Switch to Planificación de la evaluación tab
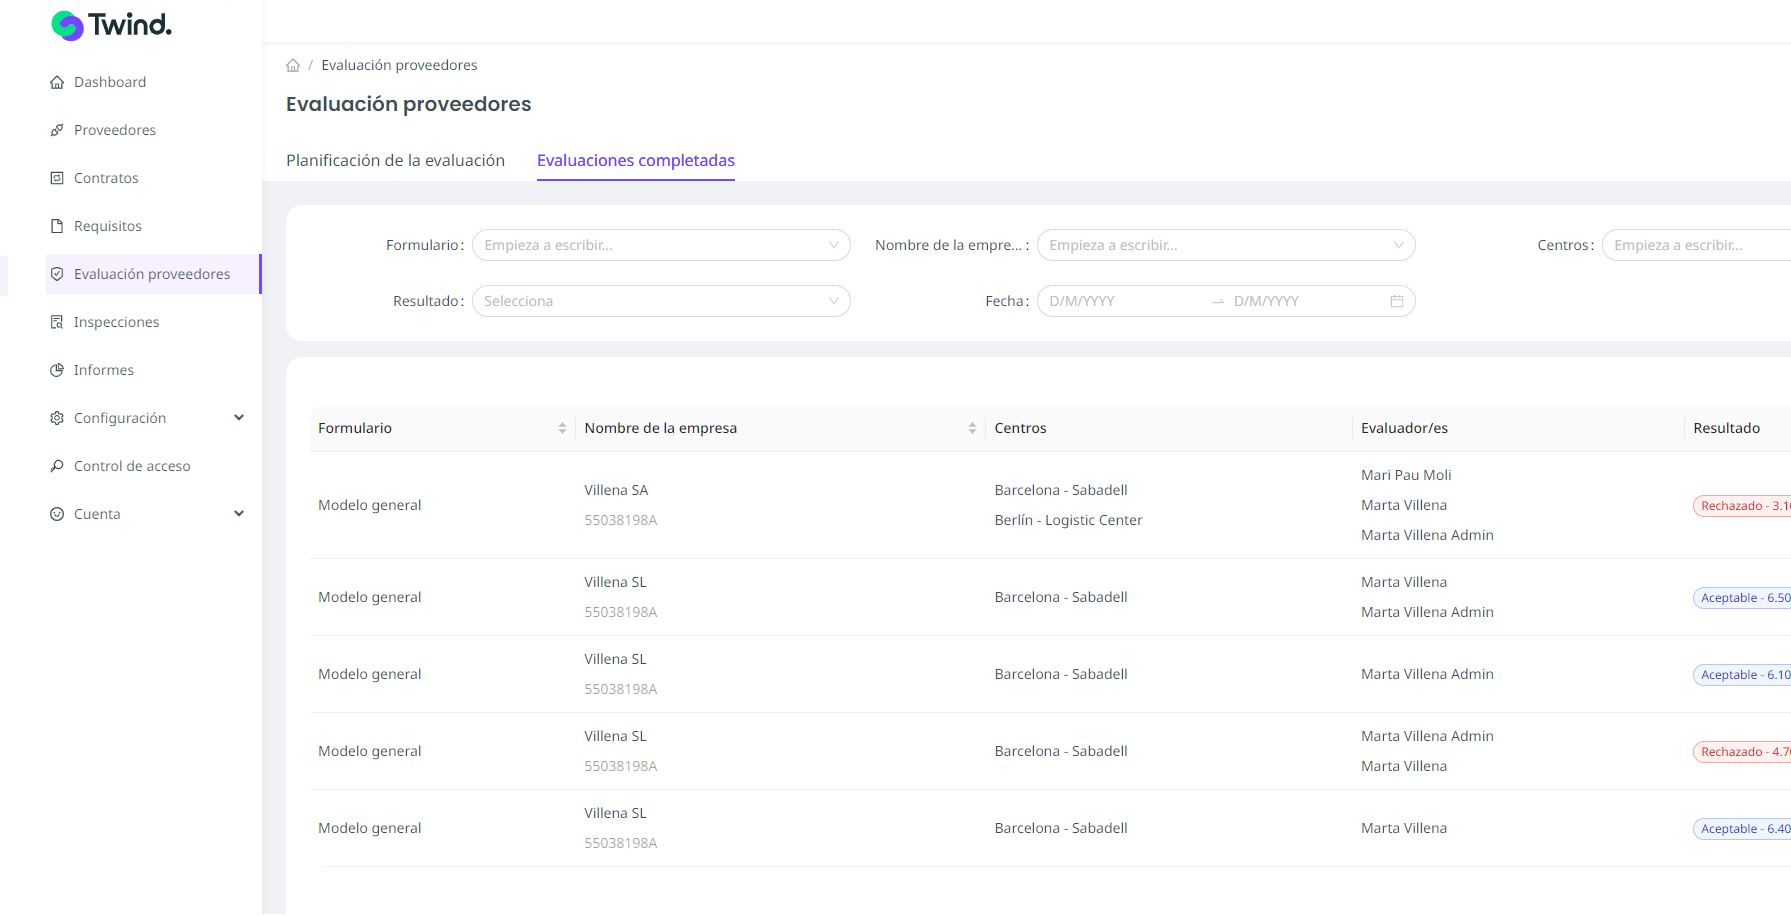 tap(395, 160)
